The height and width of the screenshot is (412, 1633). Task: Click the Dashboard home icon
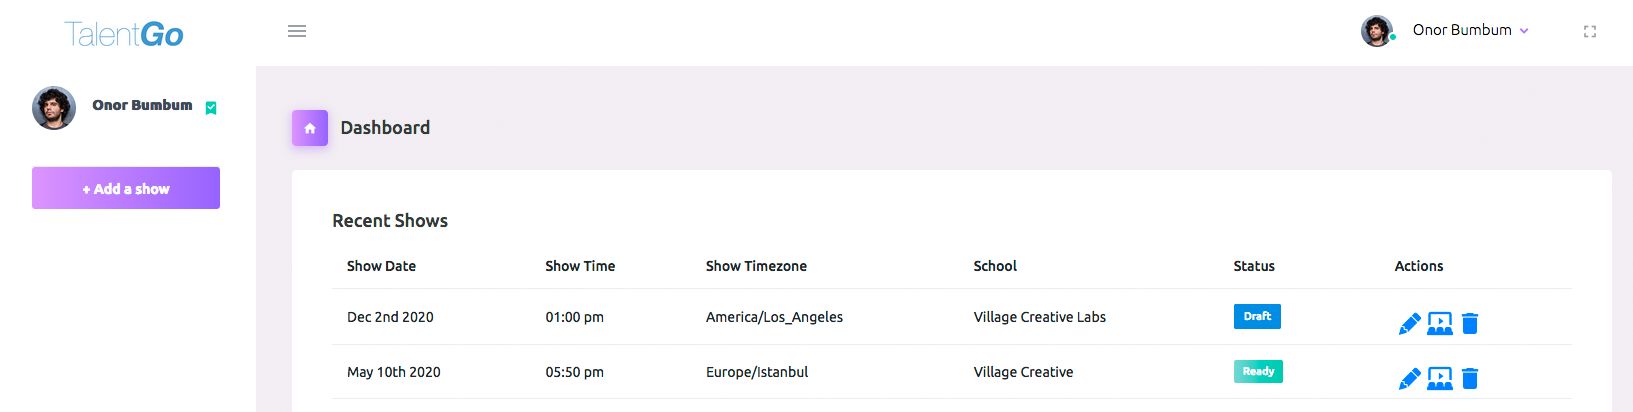point(310,128)
